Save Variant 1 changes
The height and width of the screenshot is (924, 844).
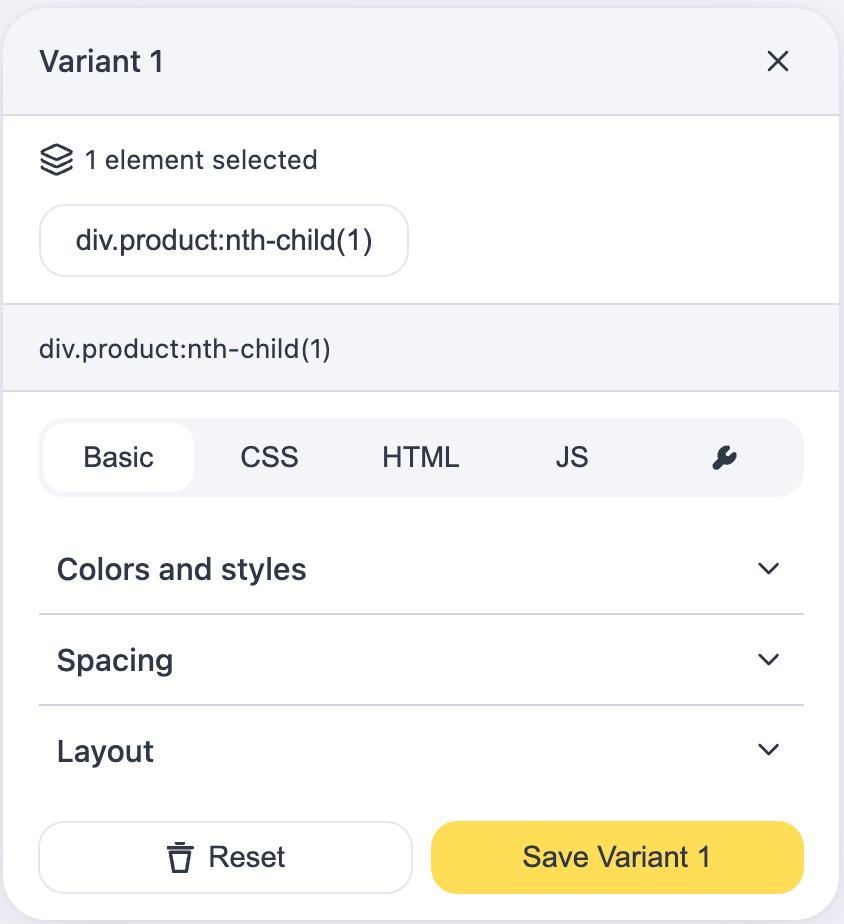click(617, 857)
